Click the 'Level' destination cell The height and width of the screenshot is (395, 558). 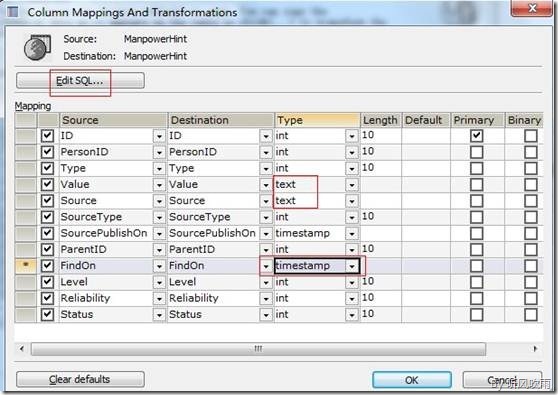tap(213, 282)
